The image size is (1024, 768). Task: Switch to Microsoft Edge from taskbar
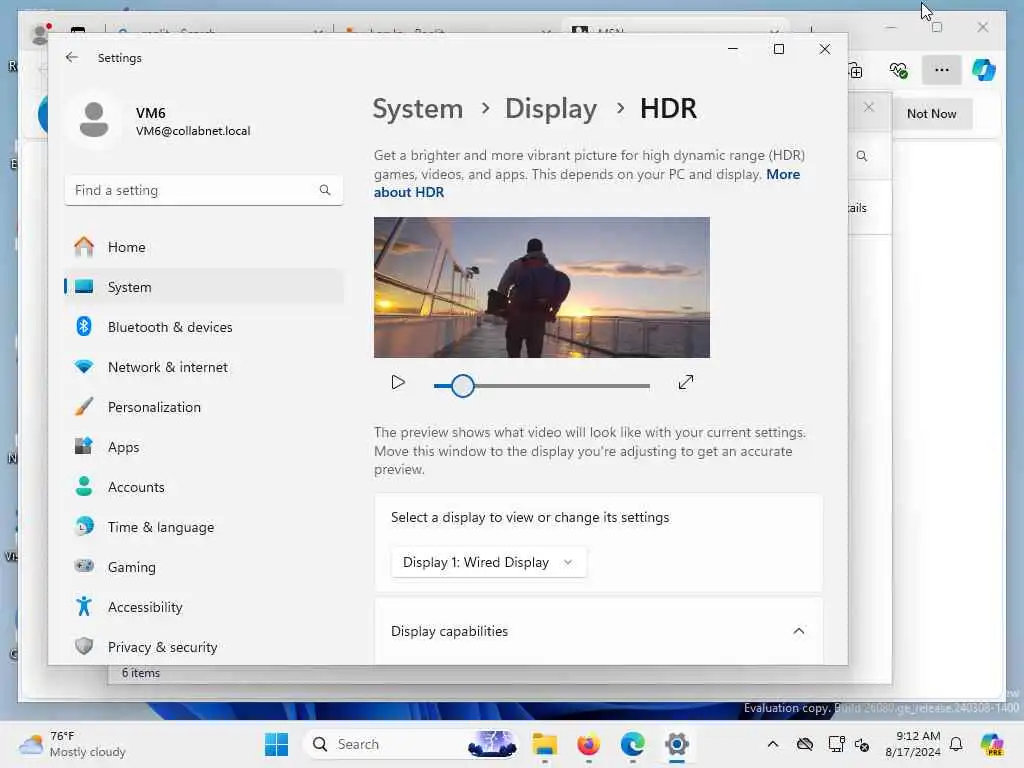(632, 744)
